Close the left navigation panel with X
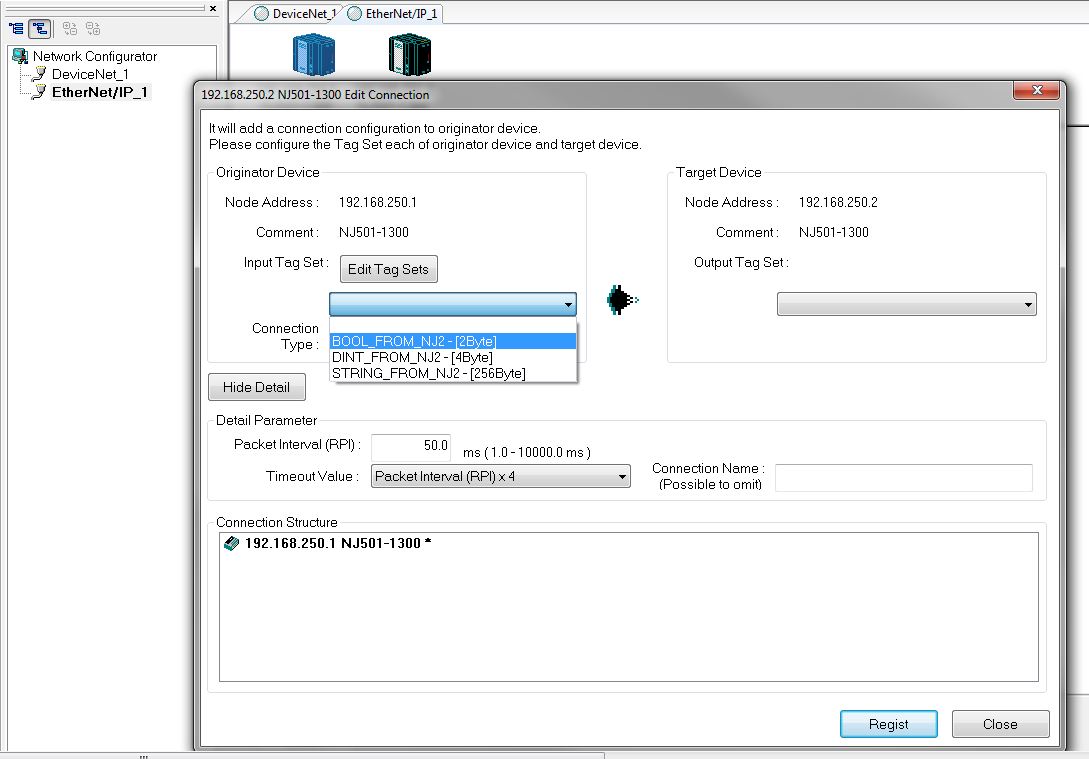1089x759 pixels. click(213, 8)
